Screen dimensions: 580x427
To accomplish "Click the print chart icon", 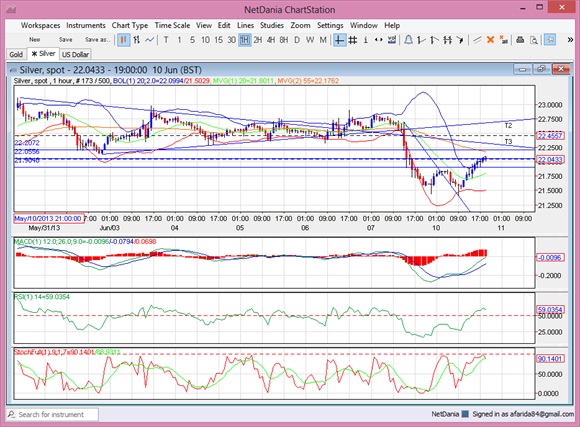I will (520, 40).
